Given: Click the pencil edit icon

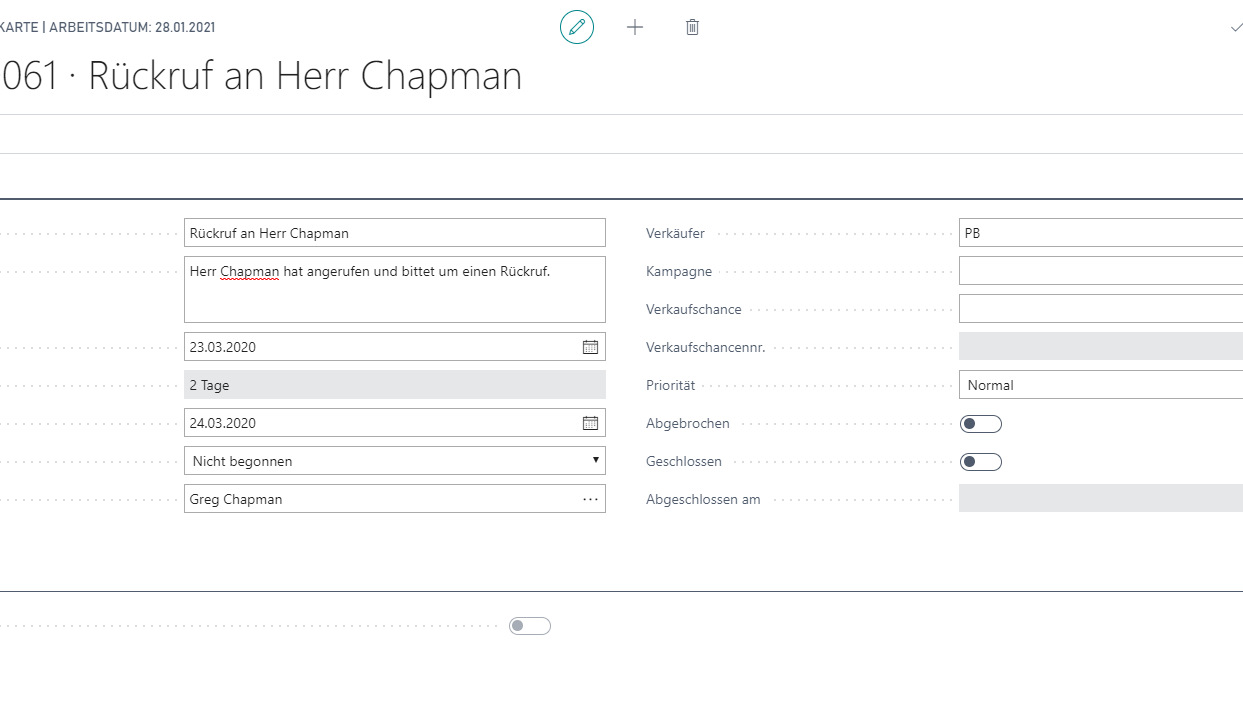Looking at the screenshot, I should tap(576, 27).
